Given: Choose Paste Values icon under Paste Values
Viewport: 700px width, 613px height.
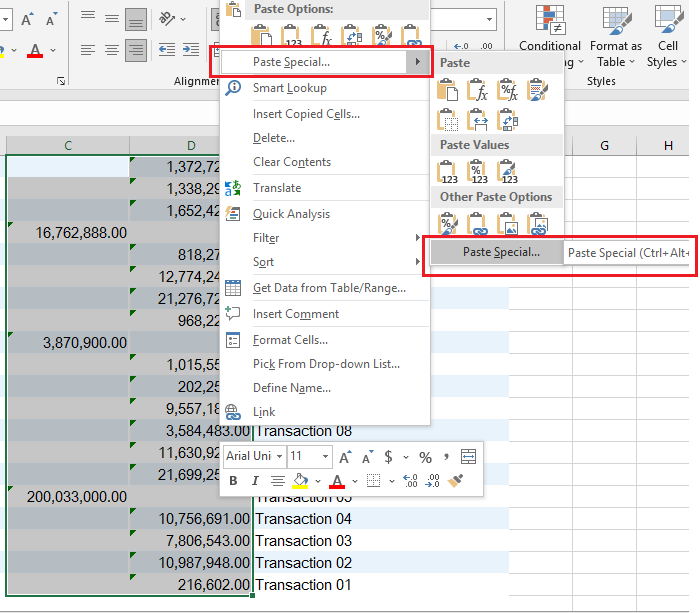Looking at the screenshot, I should coord(450,172).
